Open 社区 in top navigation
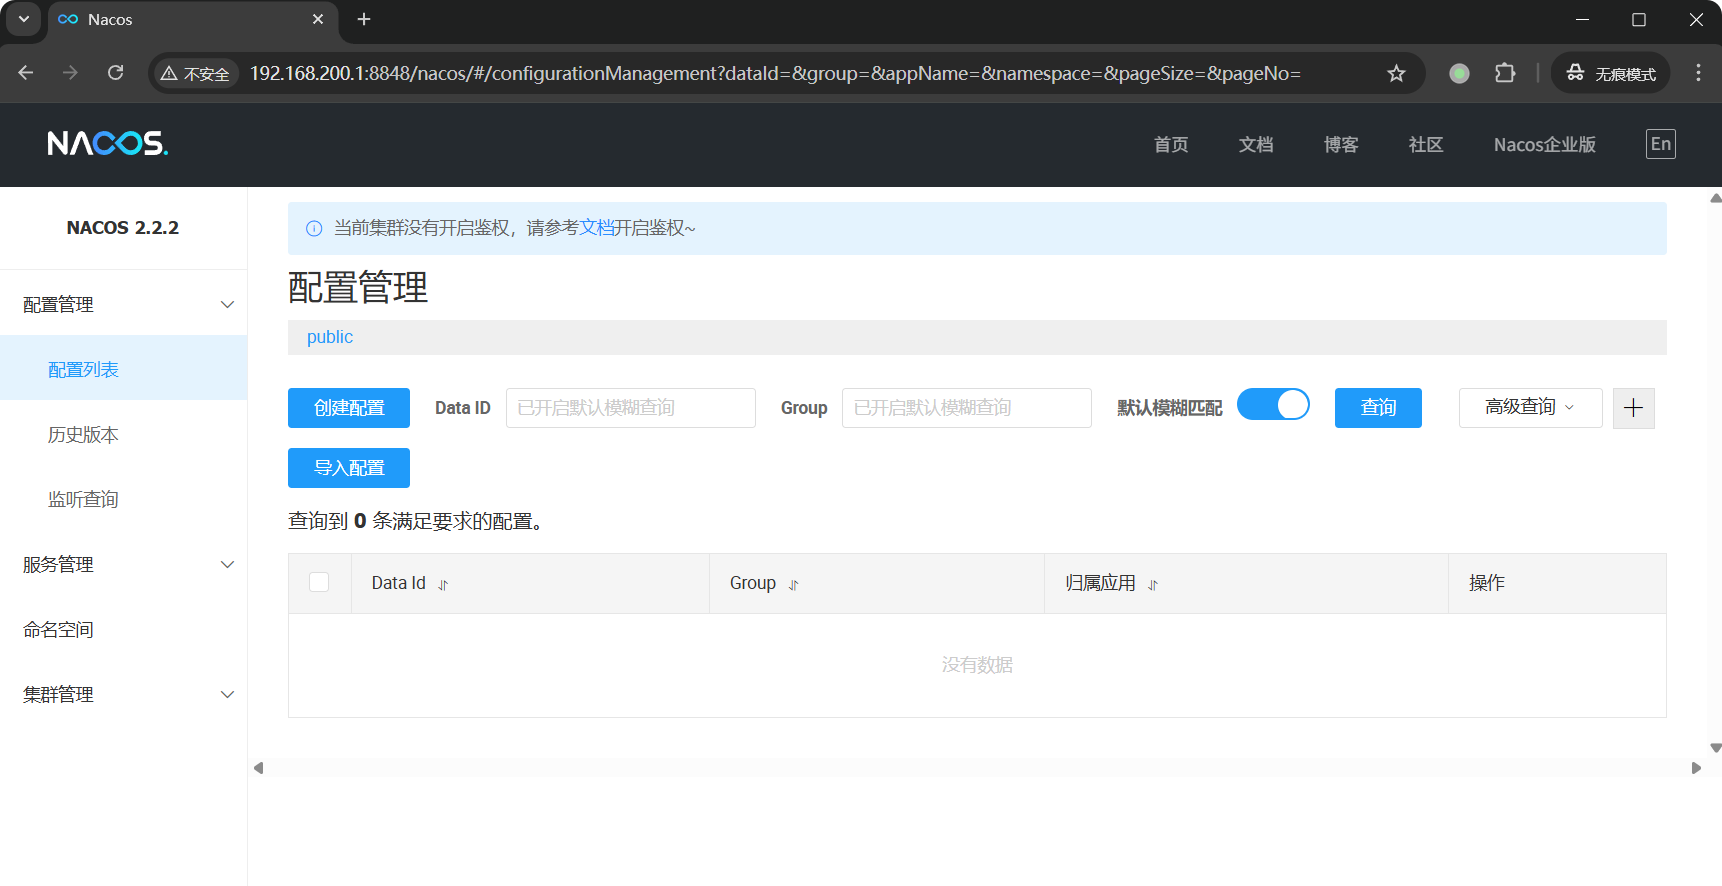This screenshot has width=1722, height=886. 1426,145
